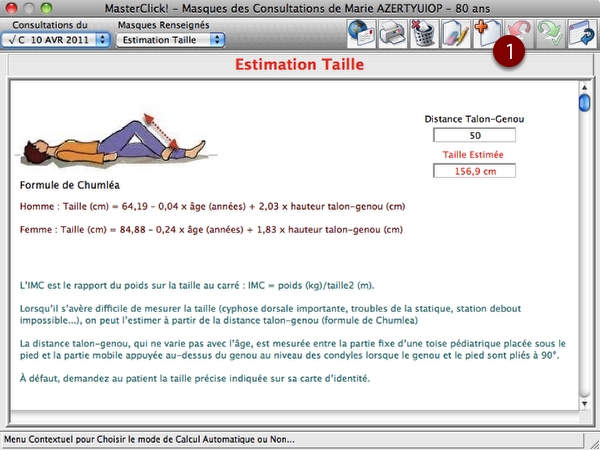Add a new mask with the plus-page icon

488,34
